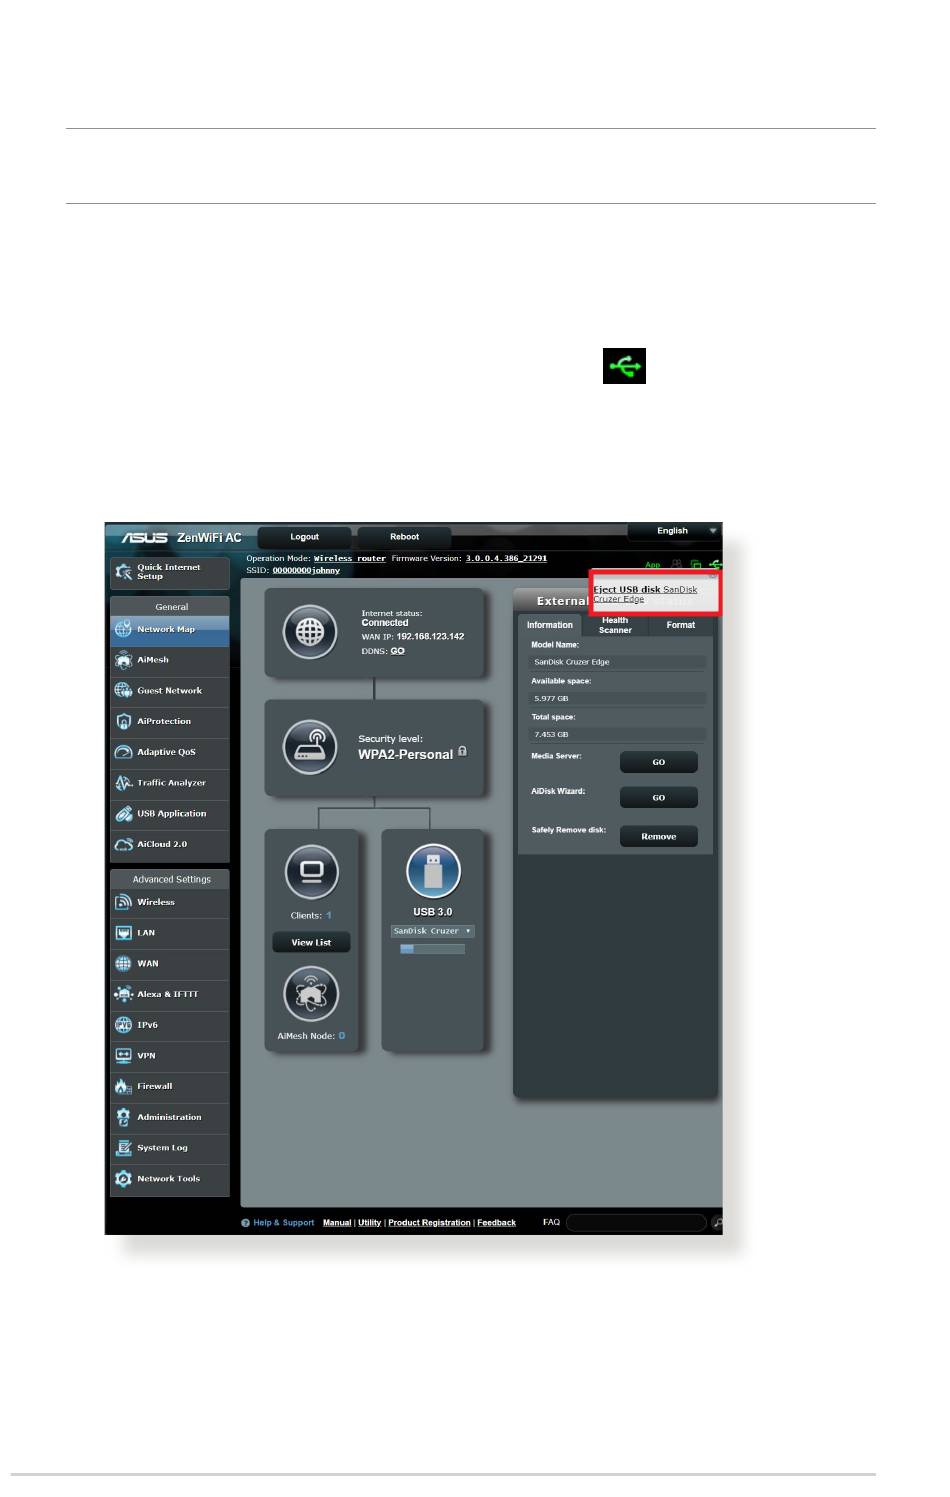The height and width of the screenshot is (1497, 950).
Task: Click the Feedback link in footer
Action: tap(497, 1223)
